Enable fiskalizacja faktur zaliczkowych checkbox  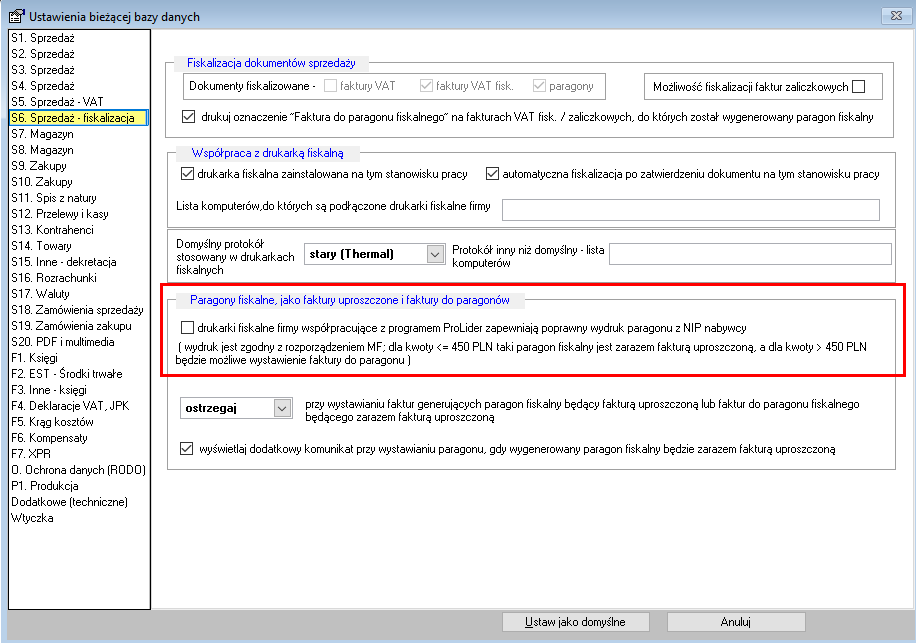tap(858, 86)
